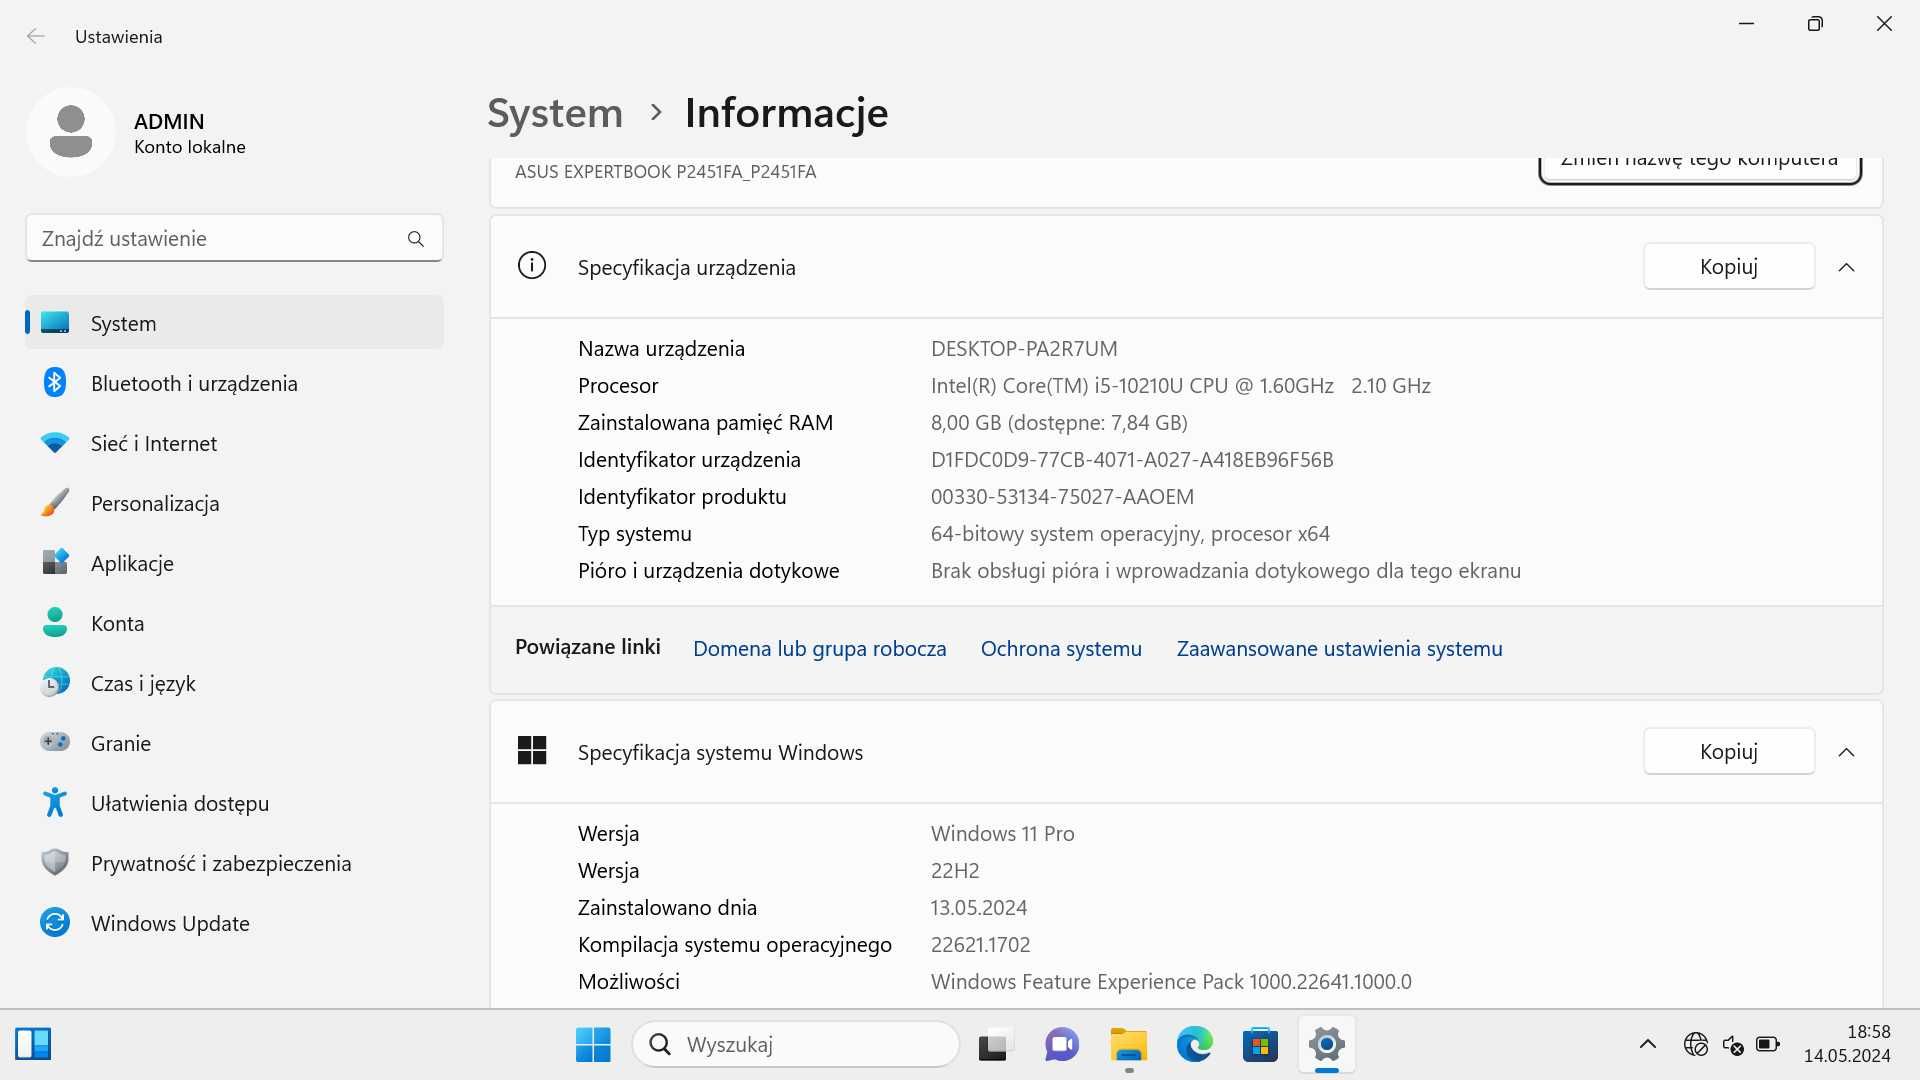Click the shield icon for Prywatność
The image size is (1920, 1080).
click(55, 862)
